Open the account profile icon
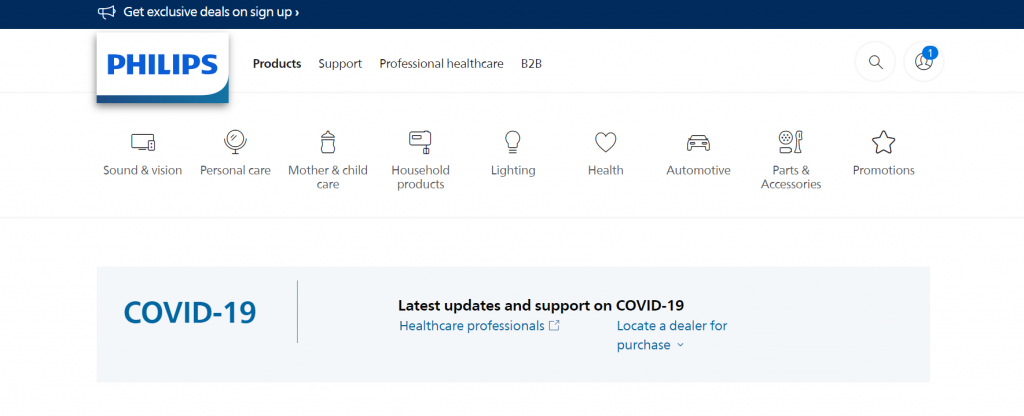This screenshot has width=1024, height=416. [923, 62]
